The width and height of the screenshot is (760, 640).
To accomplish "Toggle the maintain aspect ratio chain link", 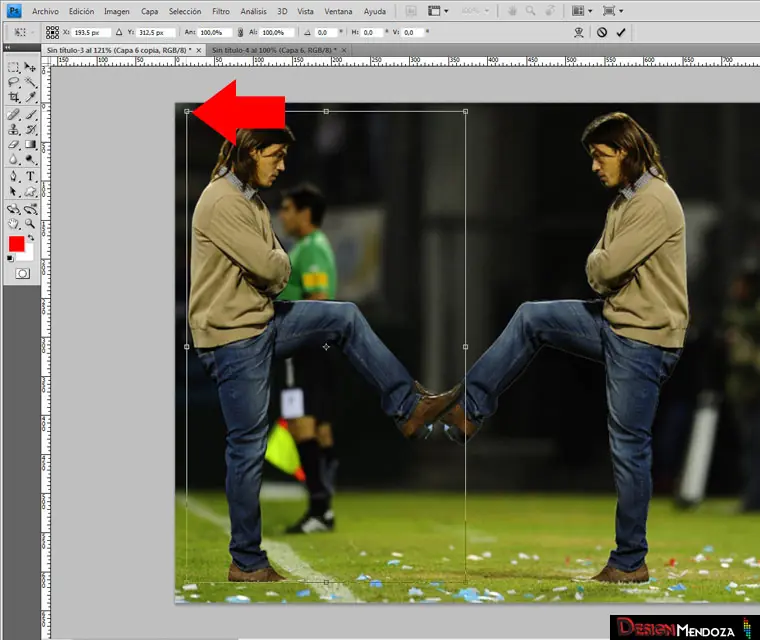I will [x=240, y=32].
